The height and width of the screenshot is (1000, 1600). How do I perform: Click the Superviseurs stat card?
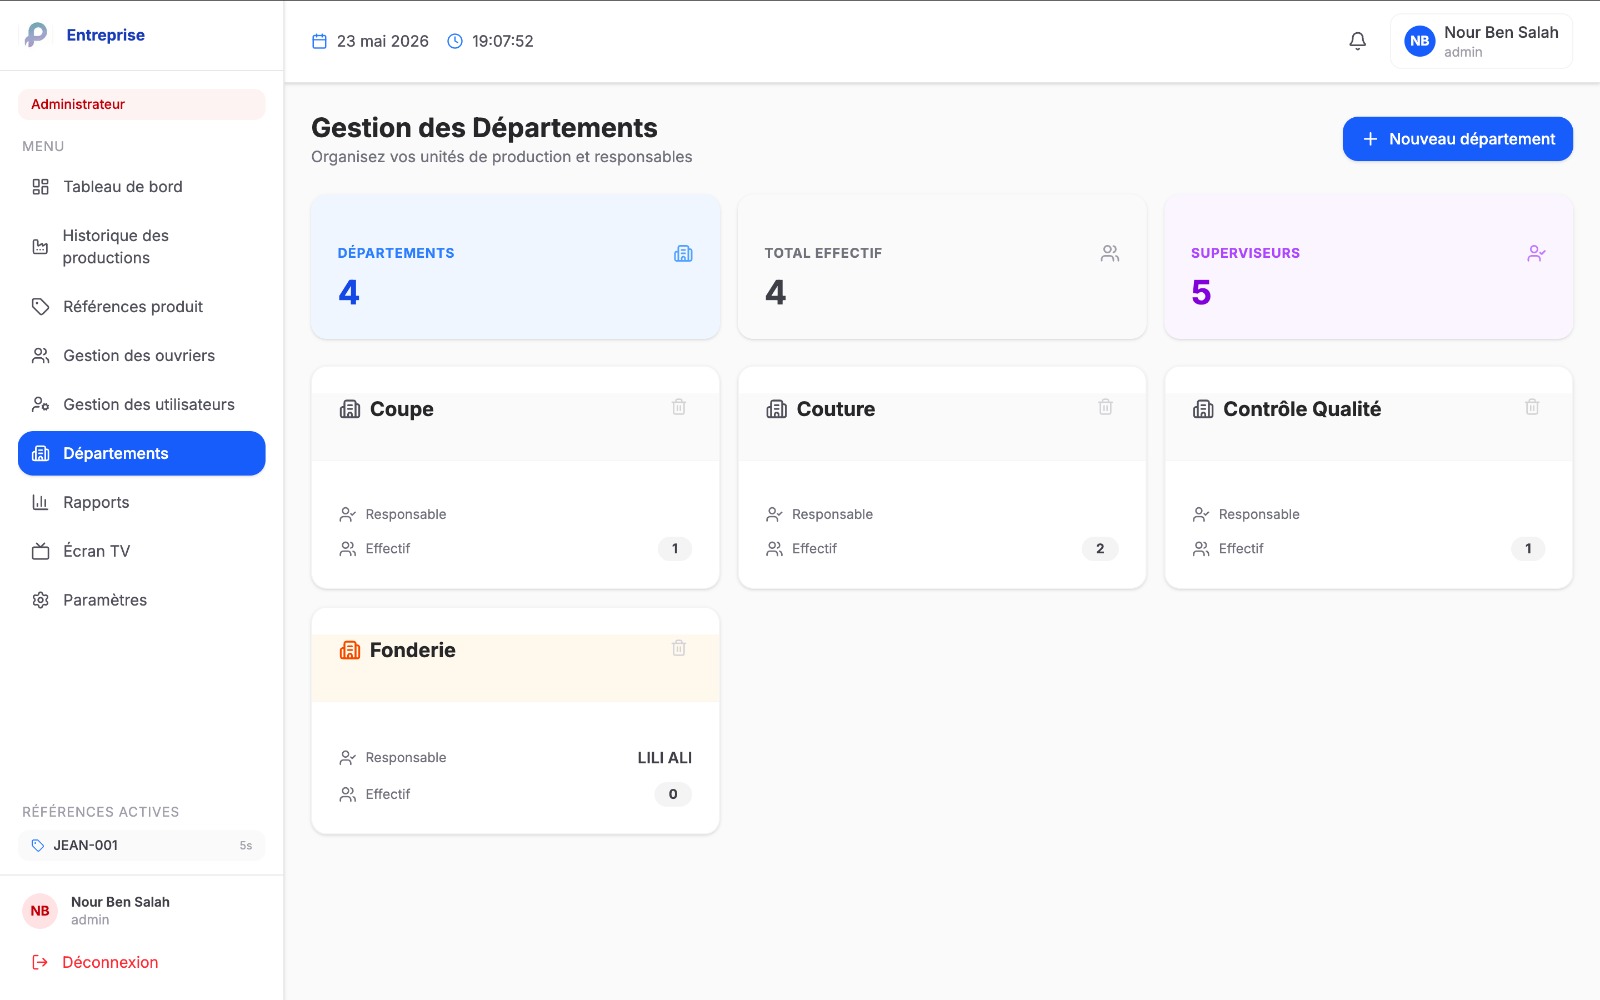pyautogui.click(x=1369, y=267)
